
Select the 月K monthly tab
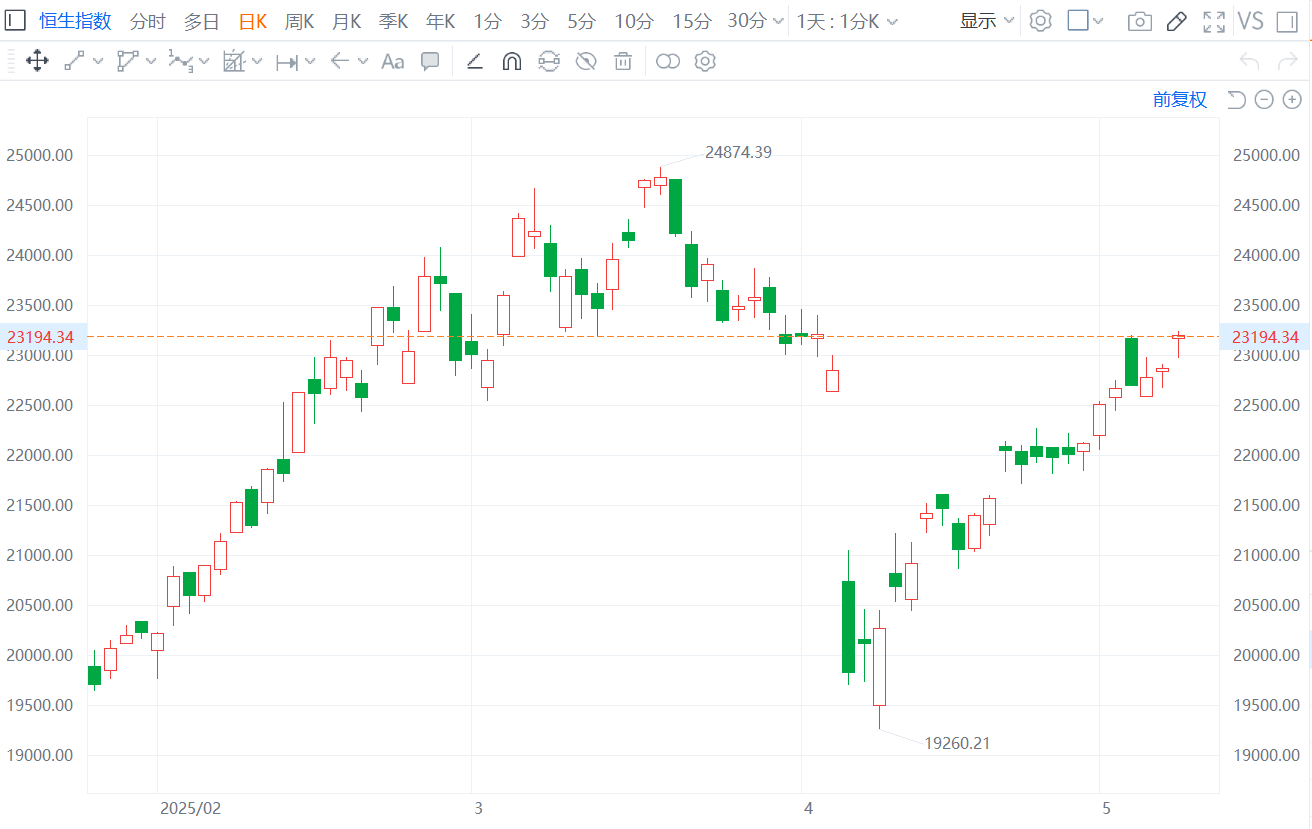click(x=347, y=21)
